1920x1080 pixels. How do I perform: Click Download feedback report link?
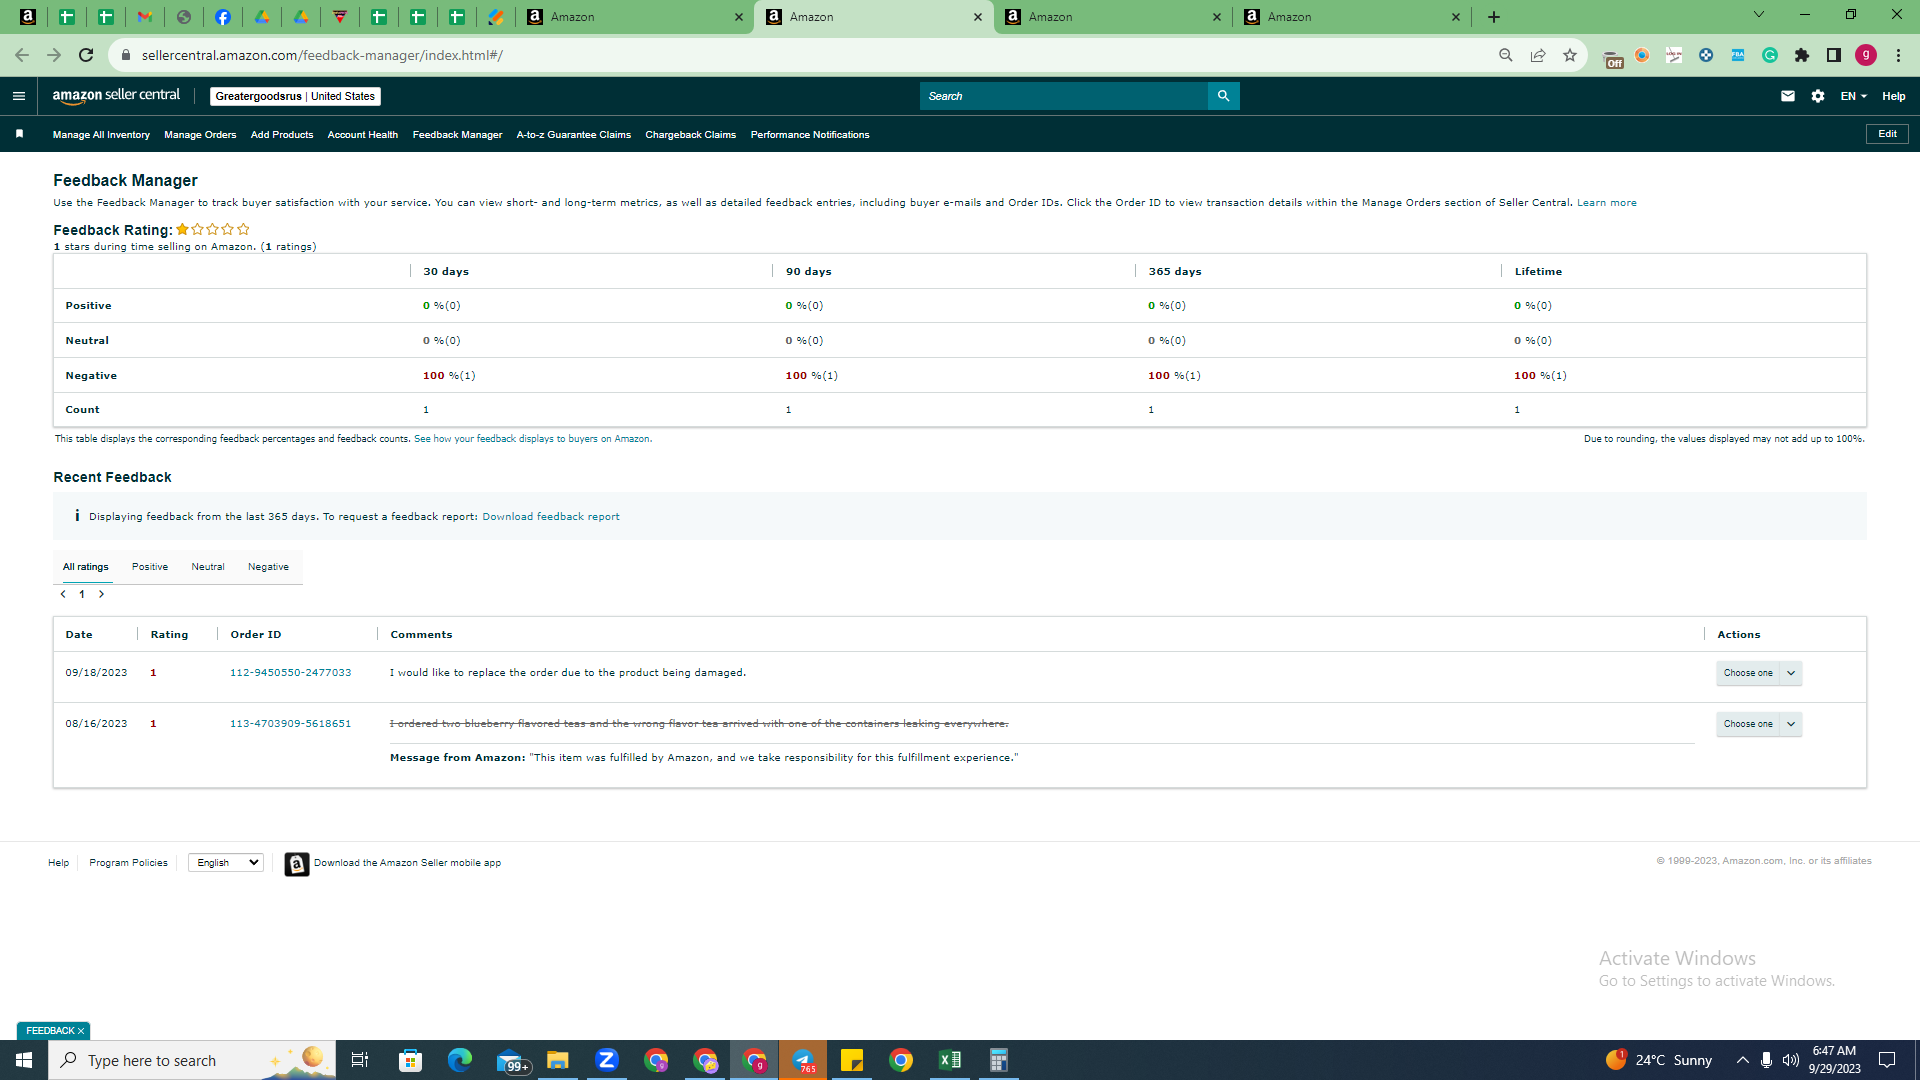click(x=551, y=517)
